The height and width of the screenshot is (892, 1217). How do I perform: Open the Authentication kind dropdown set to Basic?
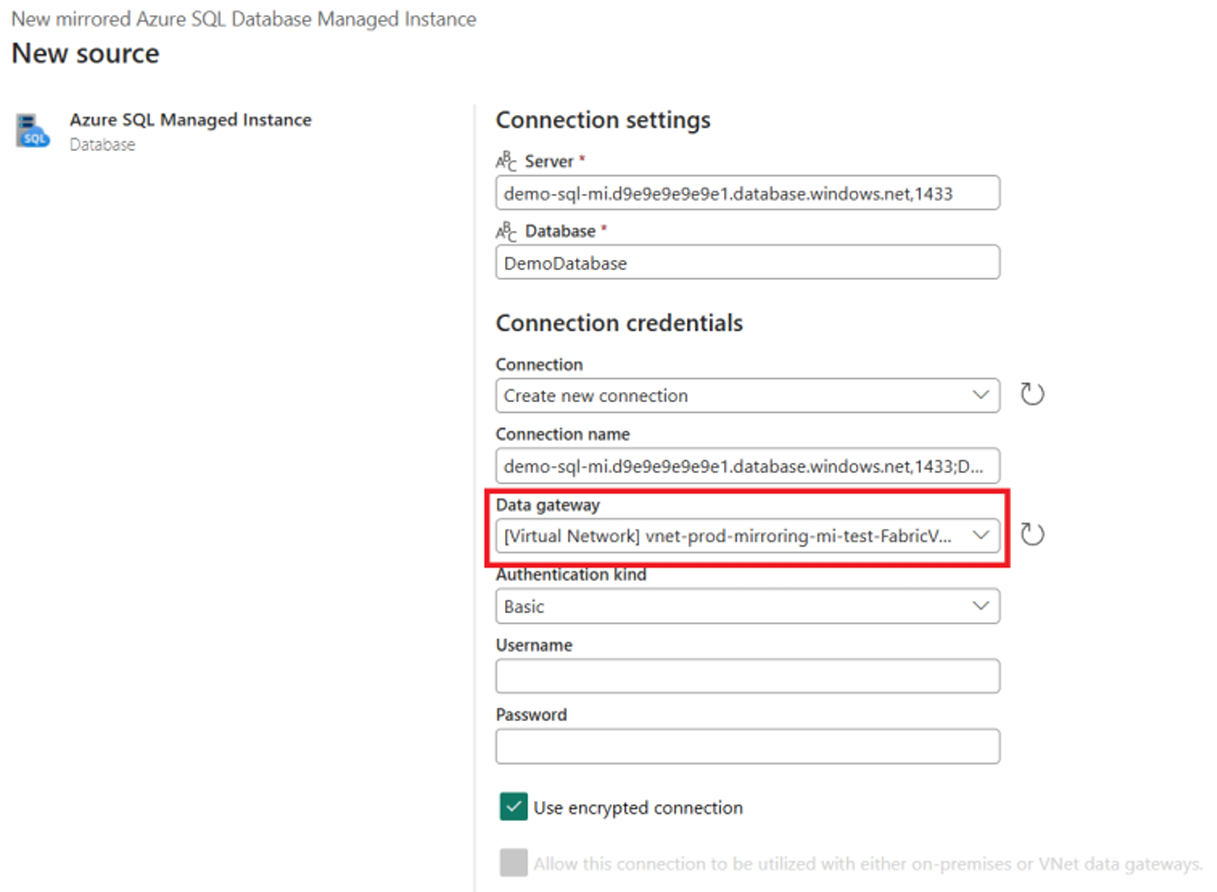tap(747, 606)
